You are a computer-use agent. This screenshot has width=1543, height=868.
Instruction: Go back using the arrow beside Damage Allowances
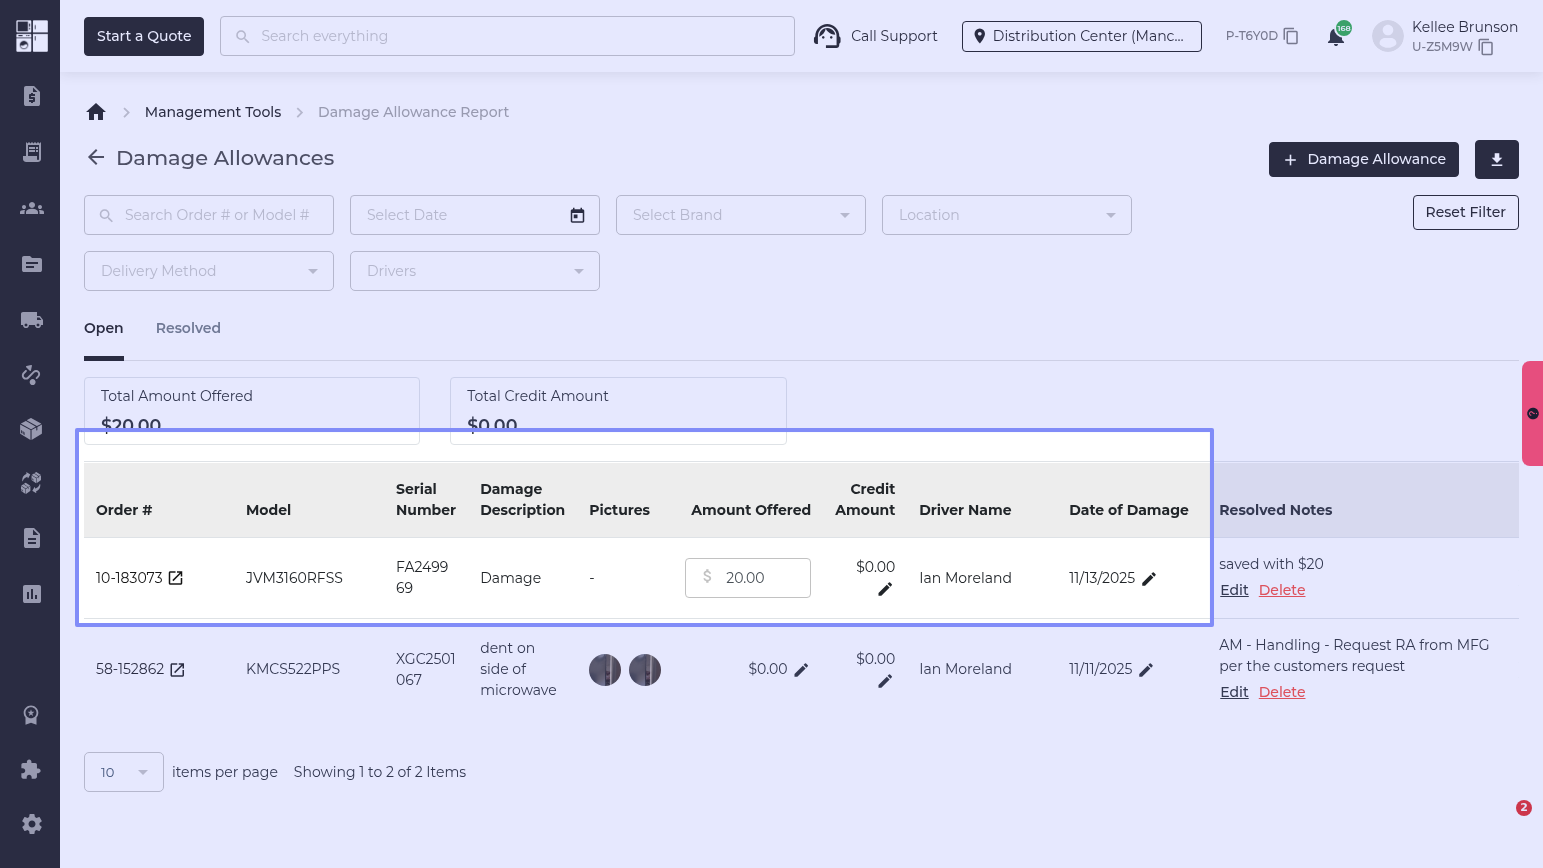[x=96, y=158]
